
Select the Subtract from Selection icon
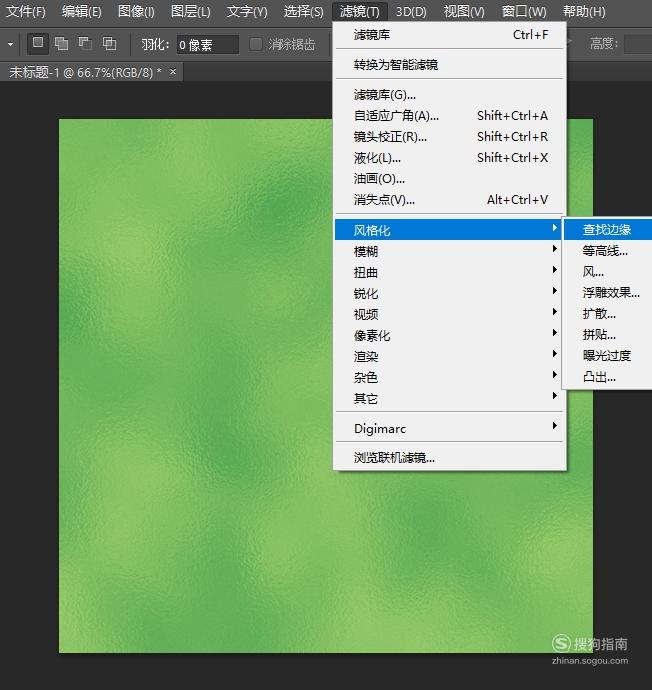85,44
